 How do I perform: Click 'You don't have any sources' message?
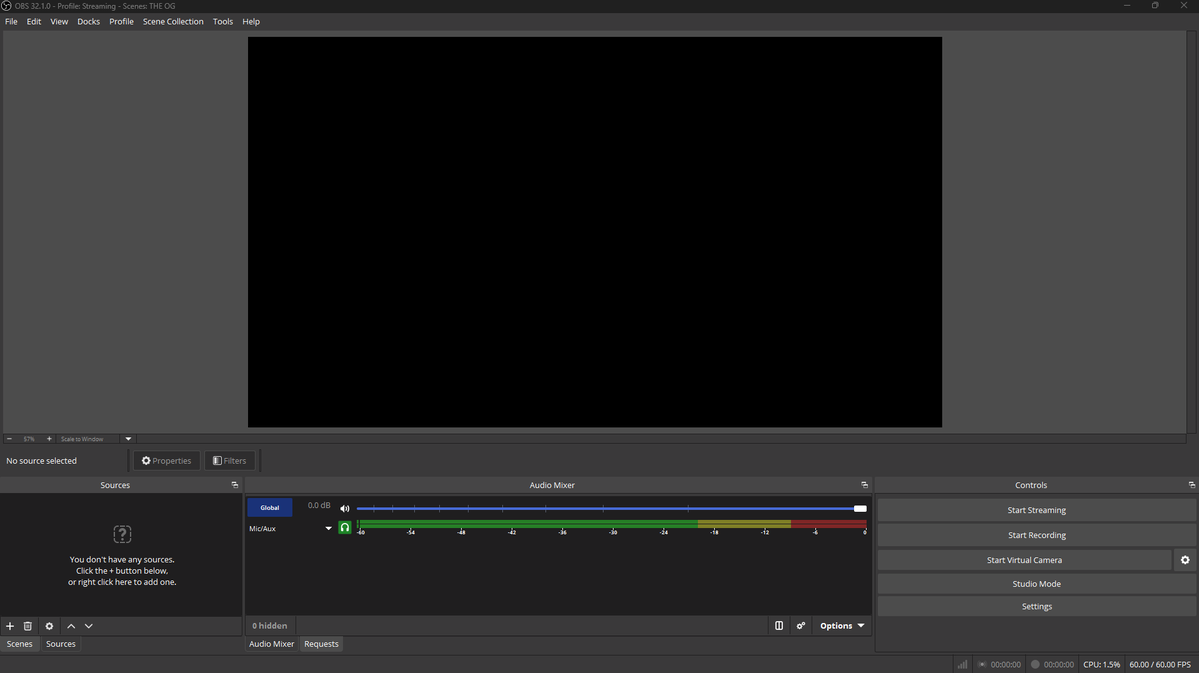click(x=122, y=571)
